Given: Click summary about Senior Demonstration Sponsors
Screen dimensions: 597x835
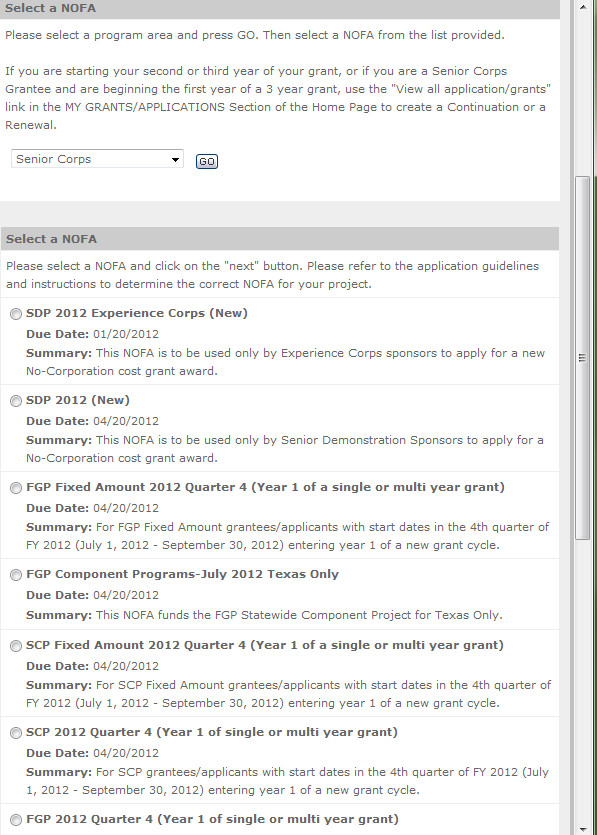Looking at the screenshot, I should [285, 449].
